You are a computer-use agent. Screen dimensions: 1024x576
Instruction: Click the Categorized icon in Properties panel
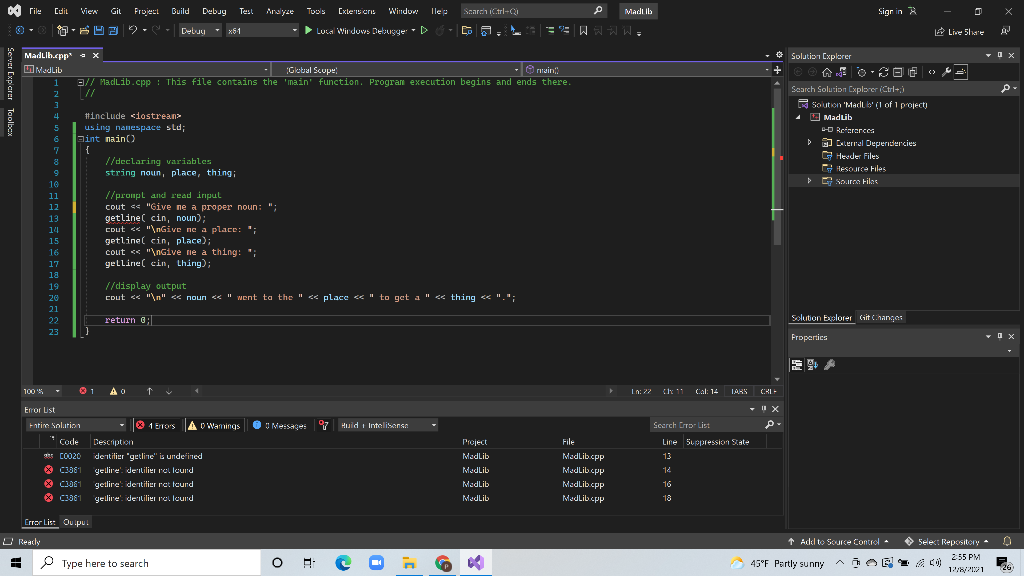pyautogui.click(x=798, y=364)
